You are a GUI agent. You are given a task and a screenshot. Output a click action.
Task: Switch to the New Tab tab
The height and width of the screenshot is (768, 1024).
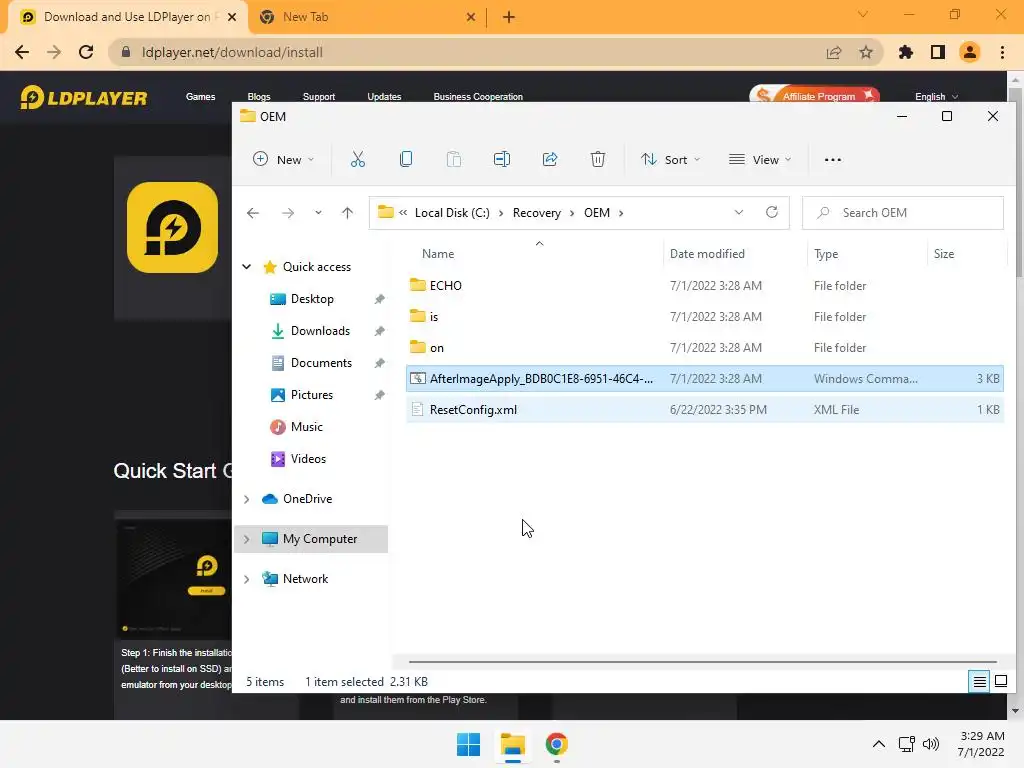click(367, 17)
